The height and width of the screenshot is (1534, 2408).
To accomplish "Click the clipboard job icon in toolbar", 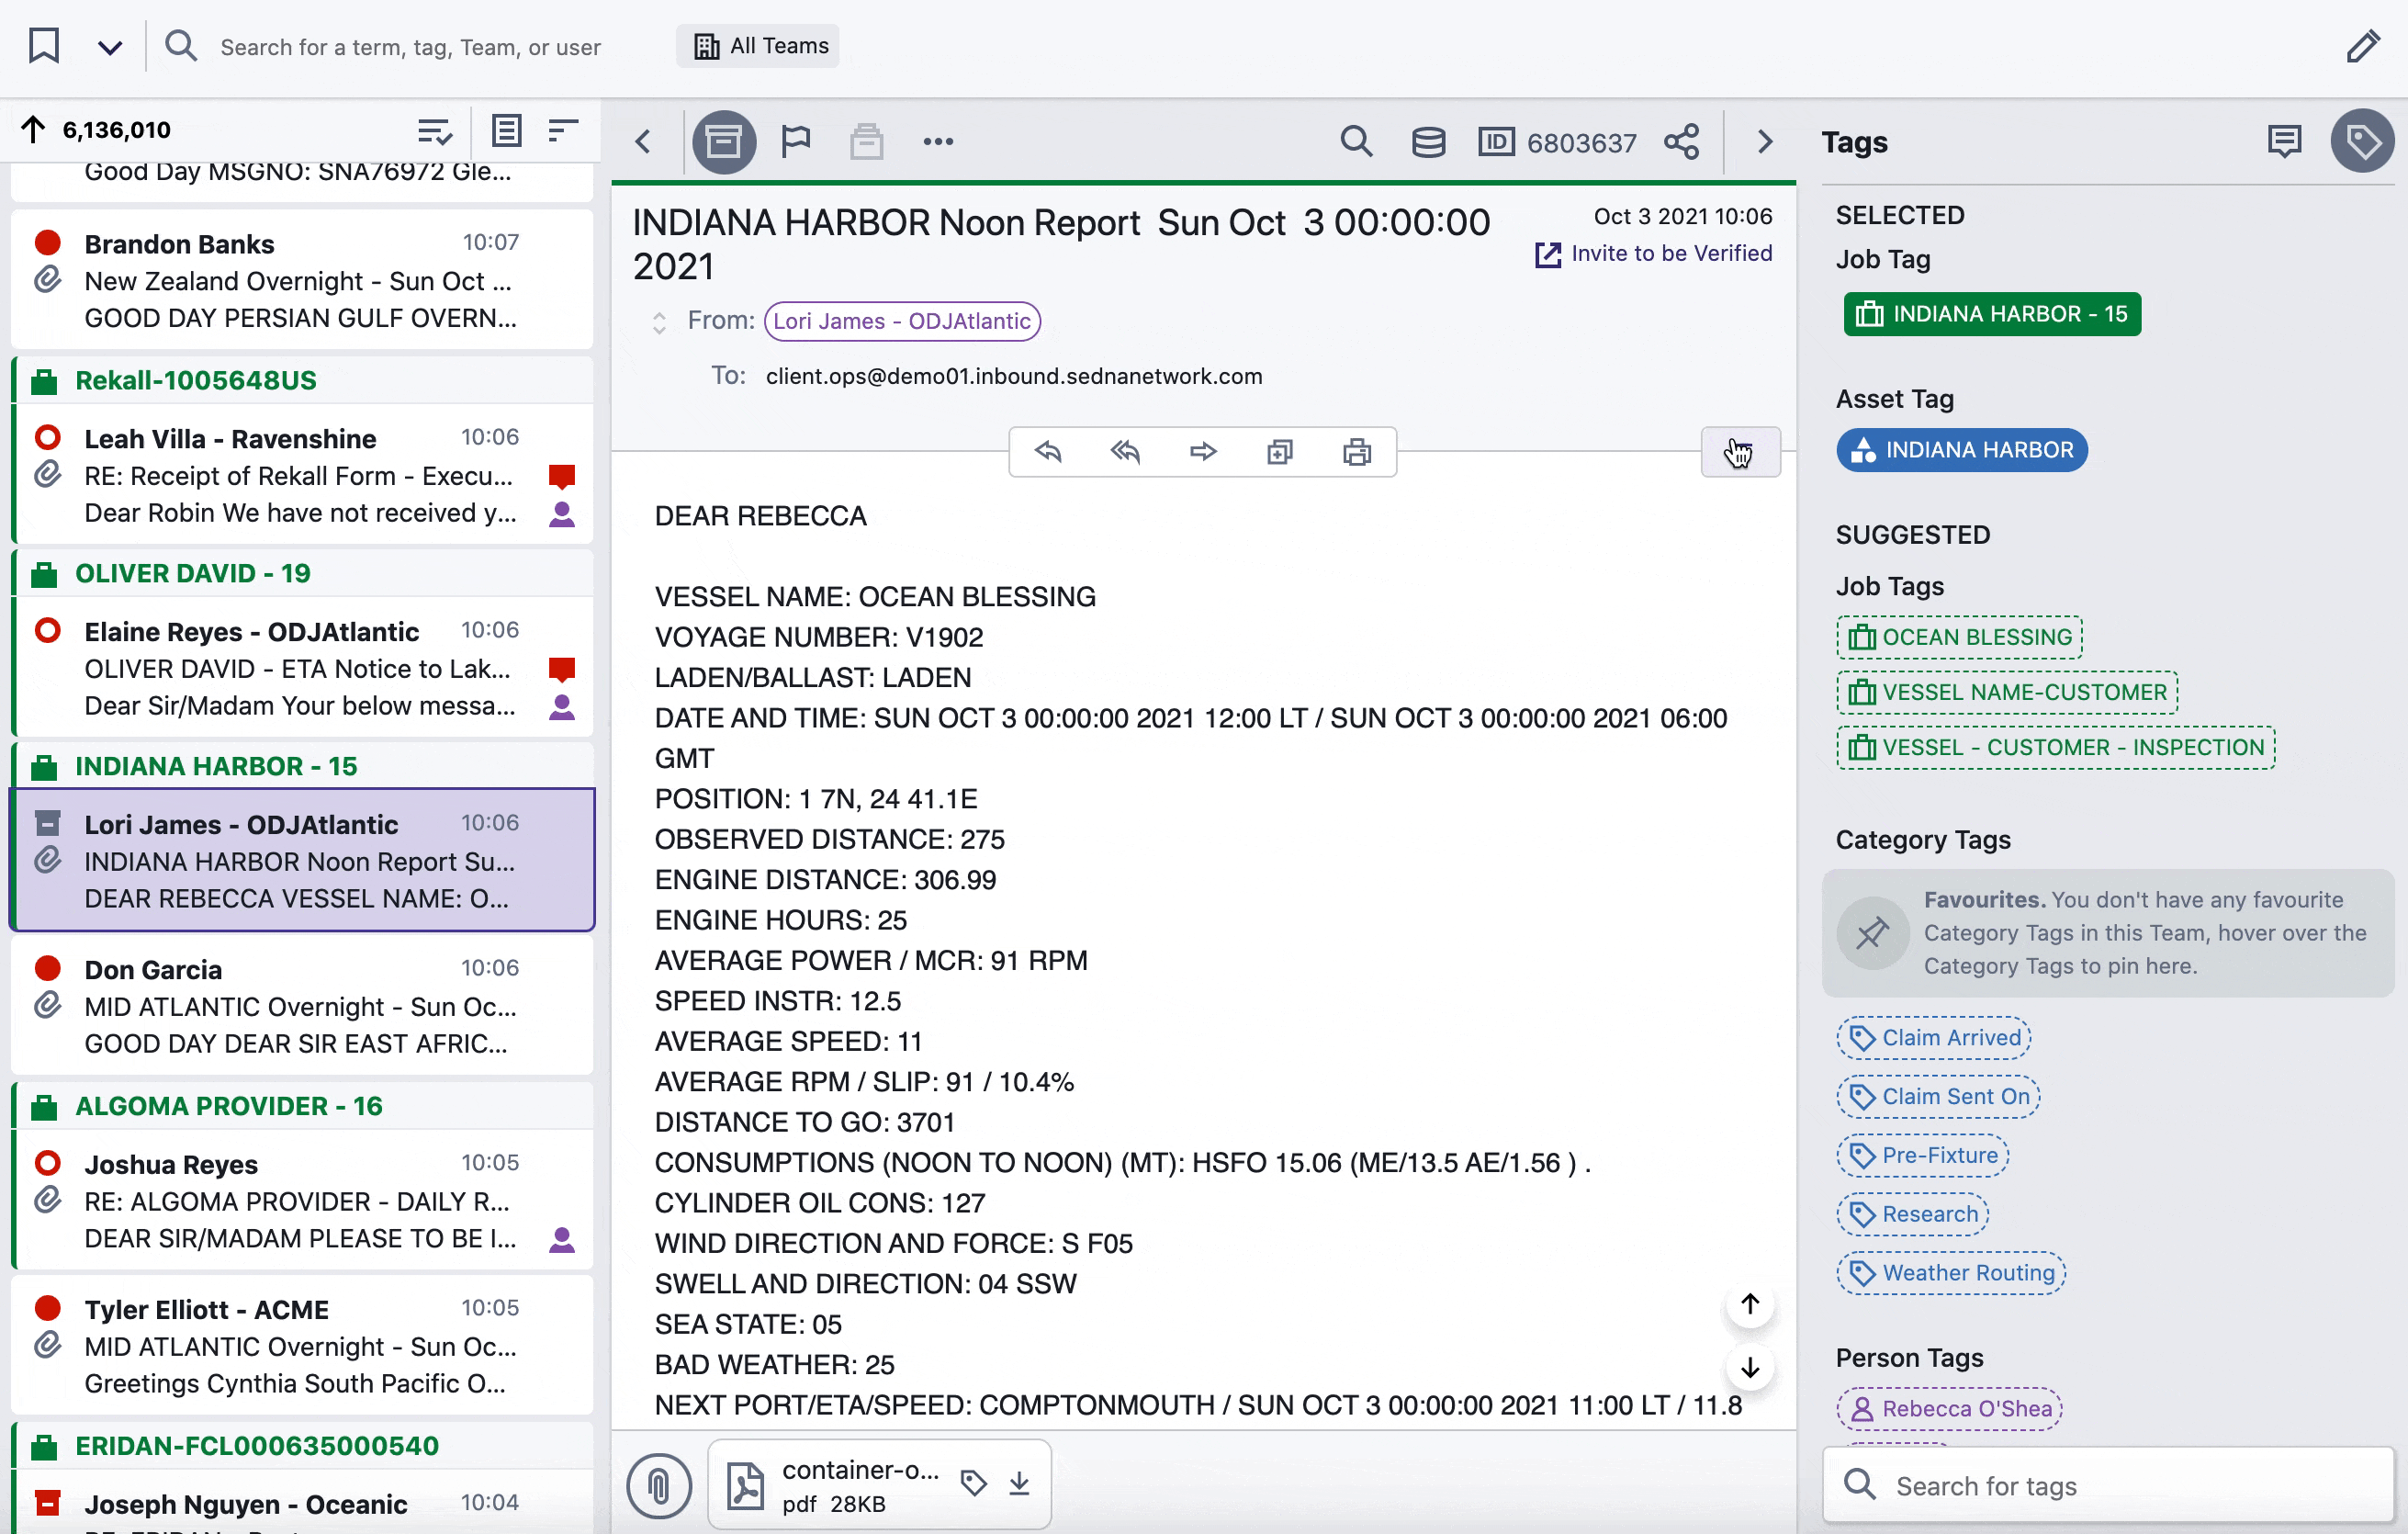I will click(866, 142).
